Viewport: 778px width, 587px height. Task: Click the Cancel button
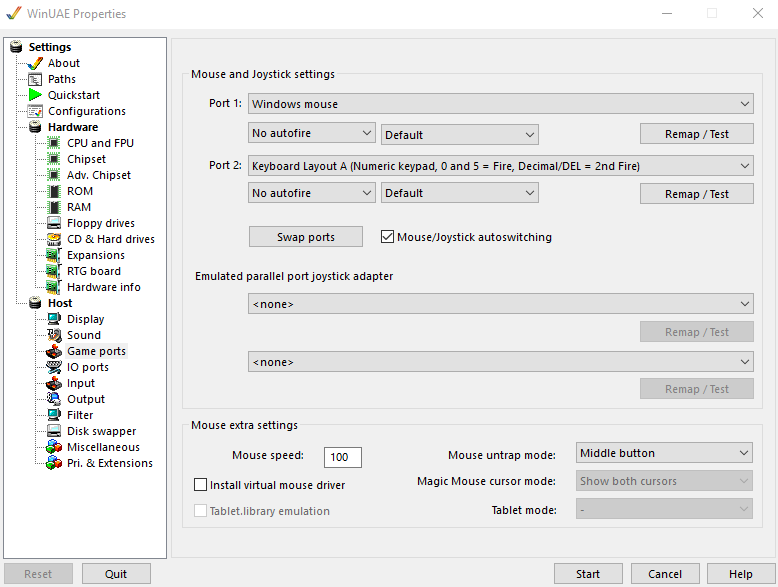pyautogui.click(x=665, y=574)
